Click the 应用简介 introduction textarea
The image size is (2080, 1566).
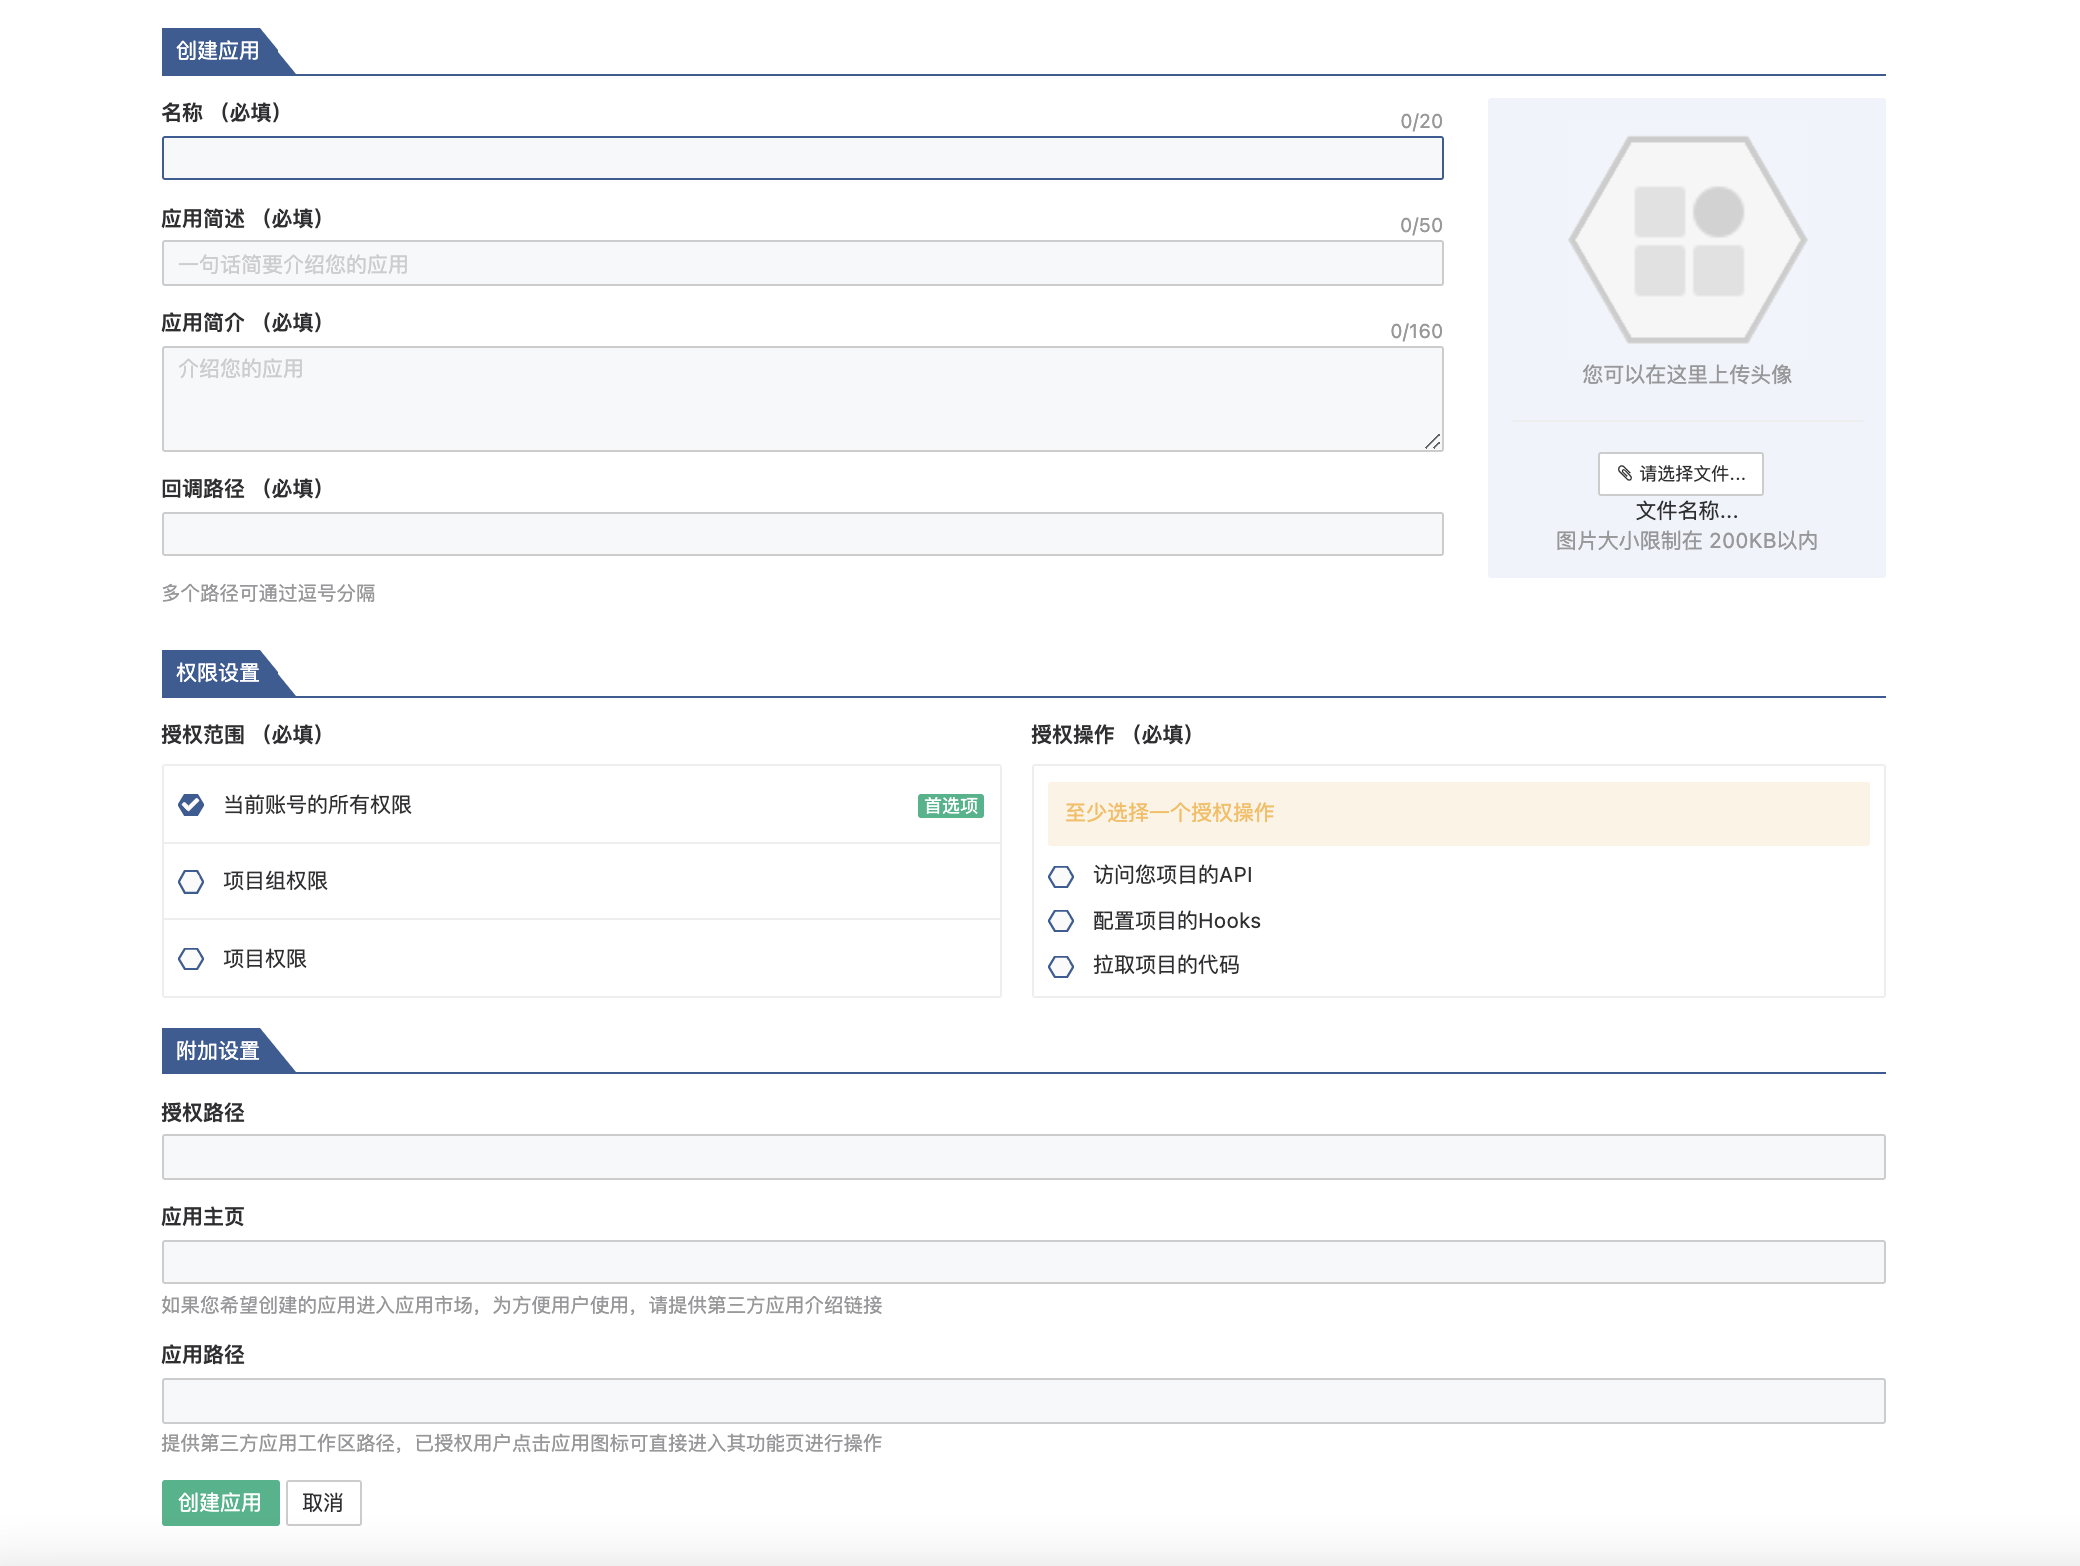click(x=802, y=398)
